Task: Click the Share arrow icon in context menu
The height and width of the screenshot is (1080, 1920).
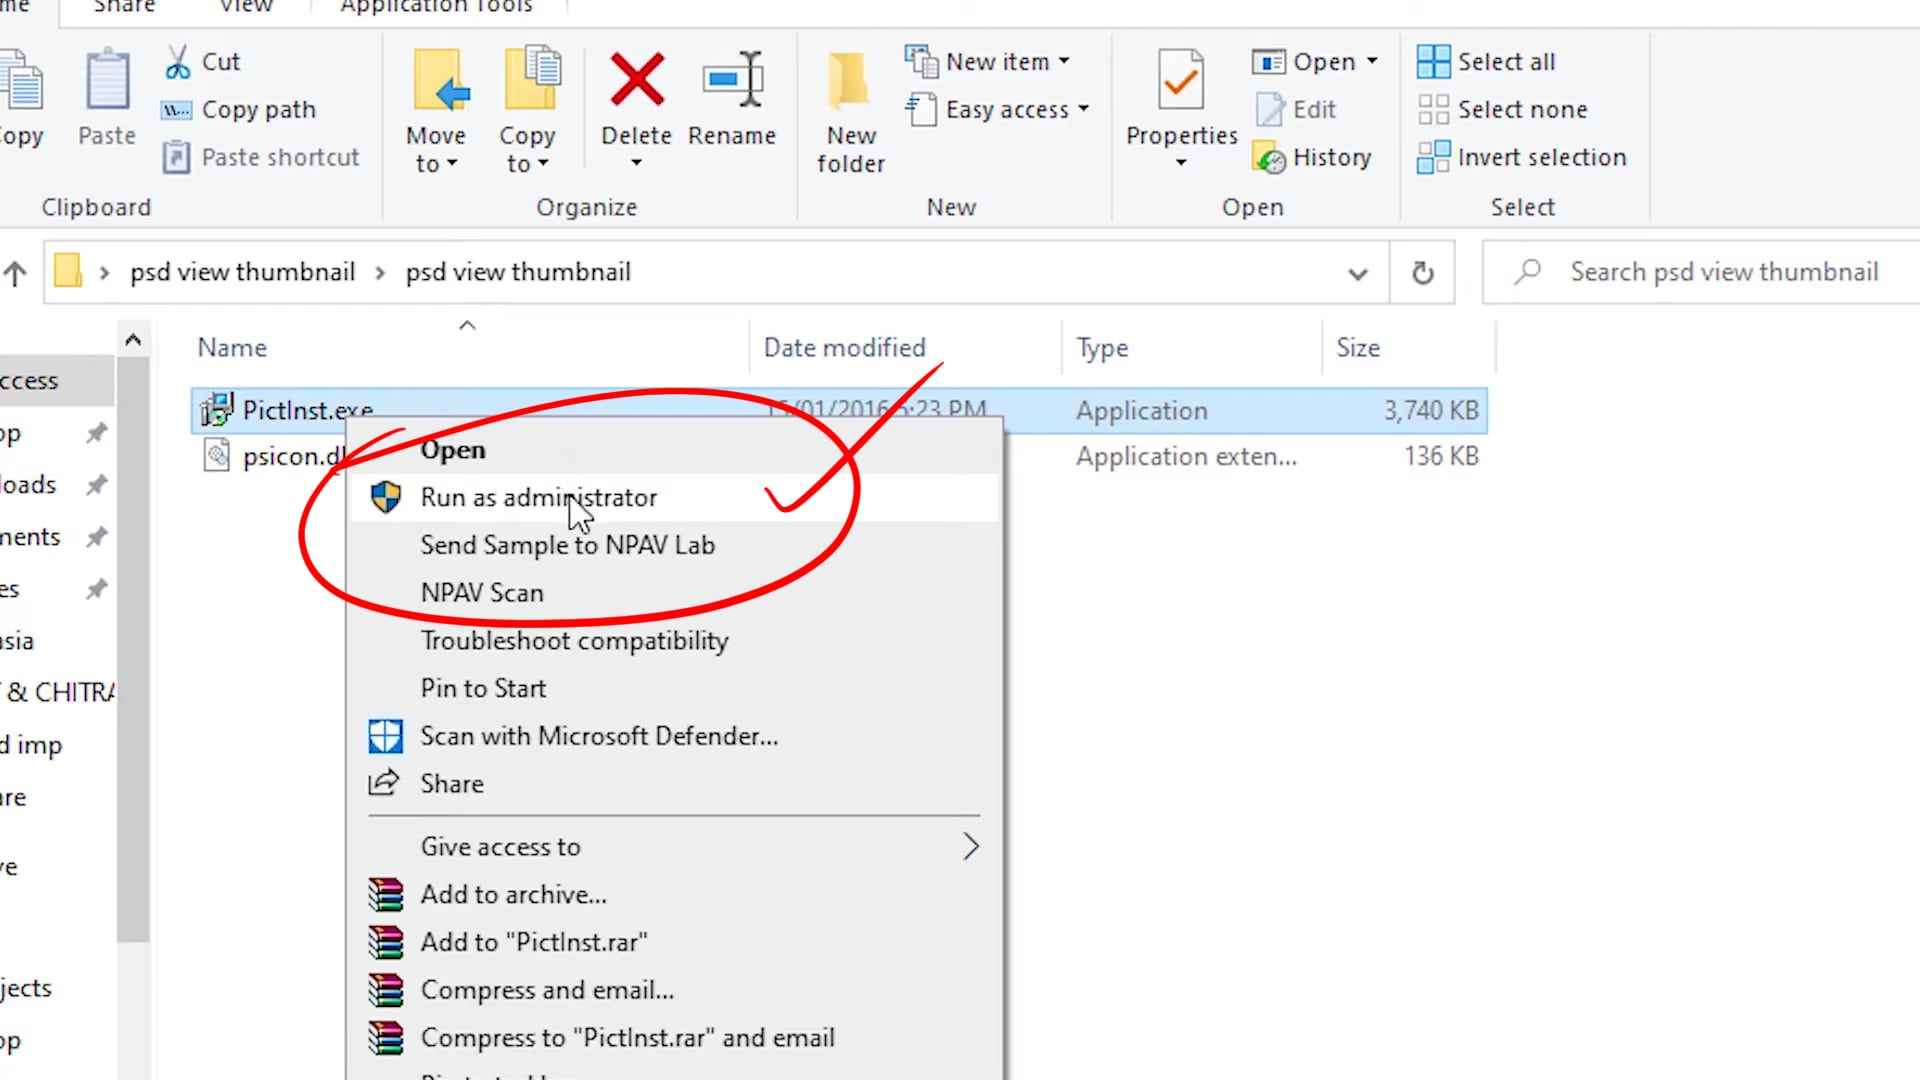Action: pyautogui.click(x=384, y=783)
